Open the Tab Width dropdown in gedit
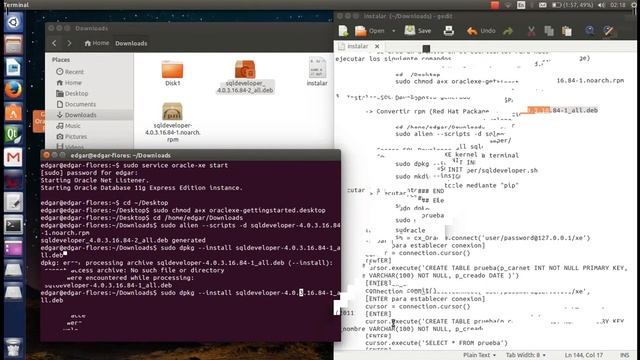This screenshot has width=640, height=360. tap(526, 355)
